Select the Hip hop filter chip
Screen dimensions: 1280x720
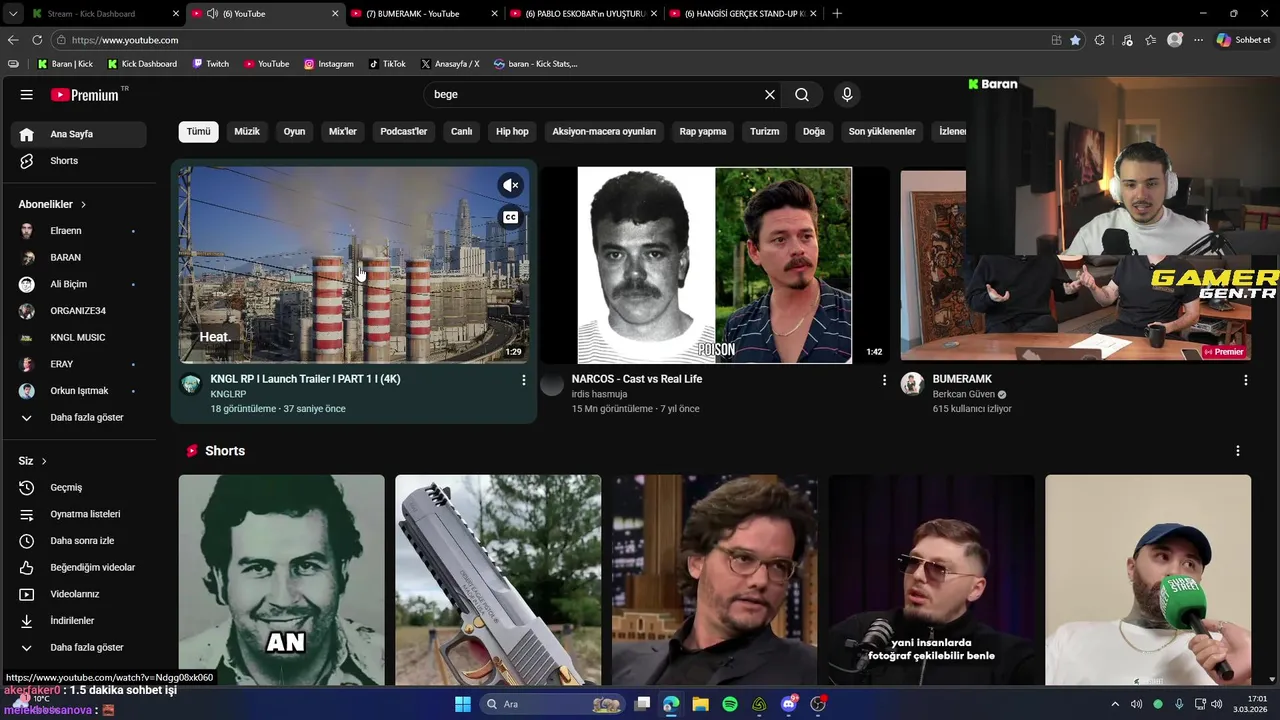pyautogui.click(x=512, y=132)
